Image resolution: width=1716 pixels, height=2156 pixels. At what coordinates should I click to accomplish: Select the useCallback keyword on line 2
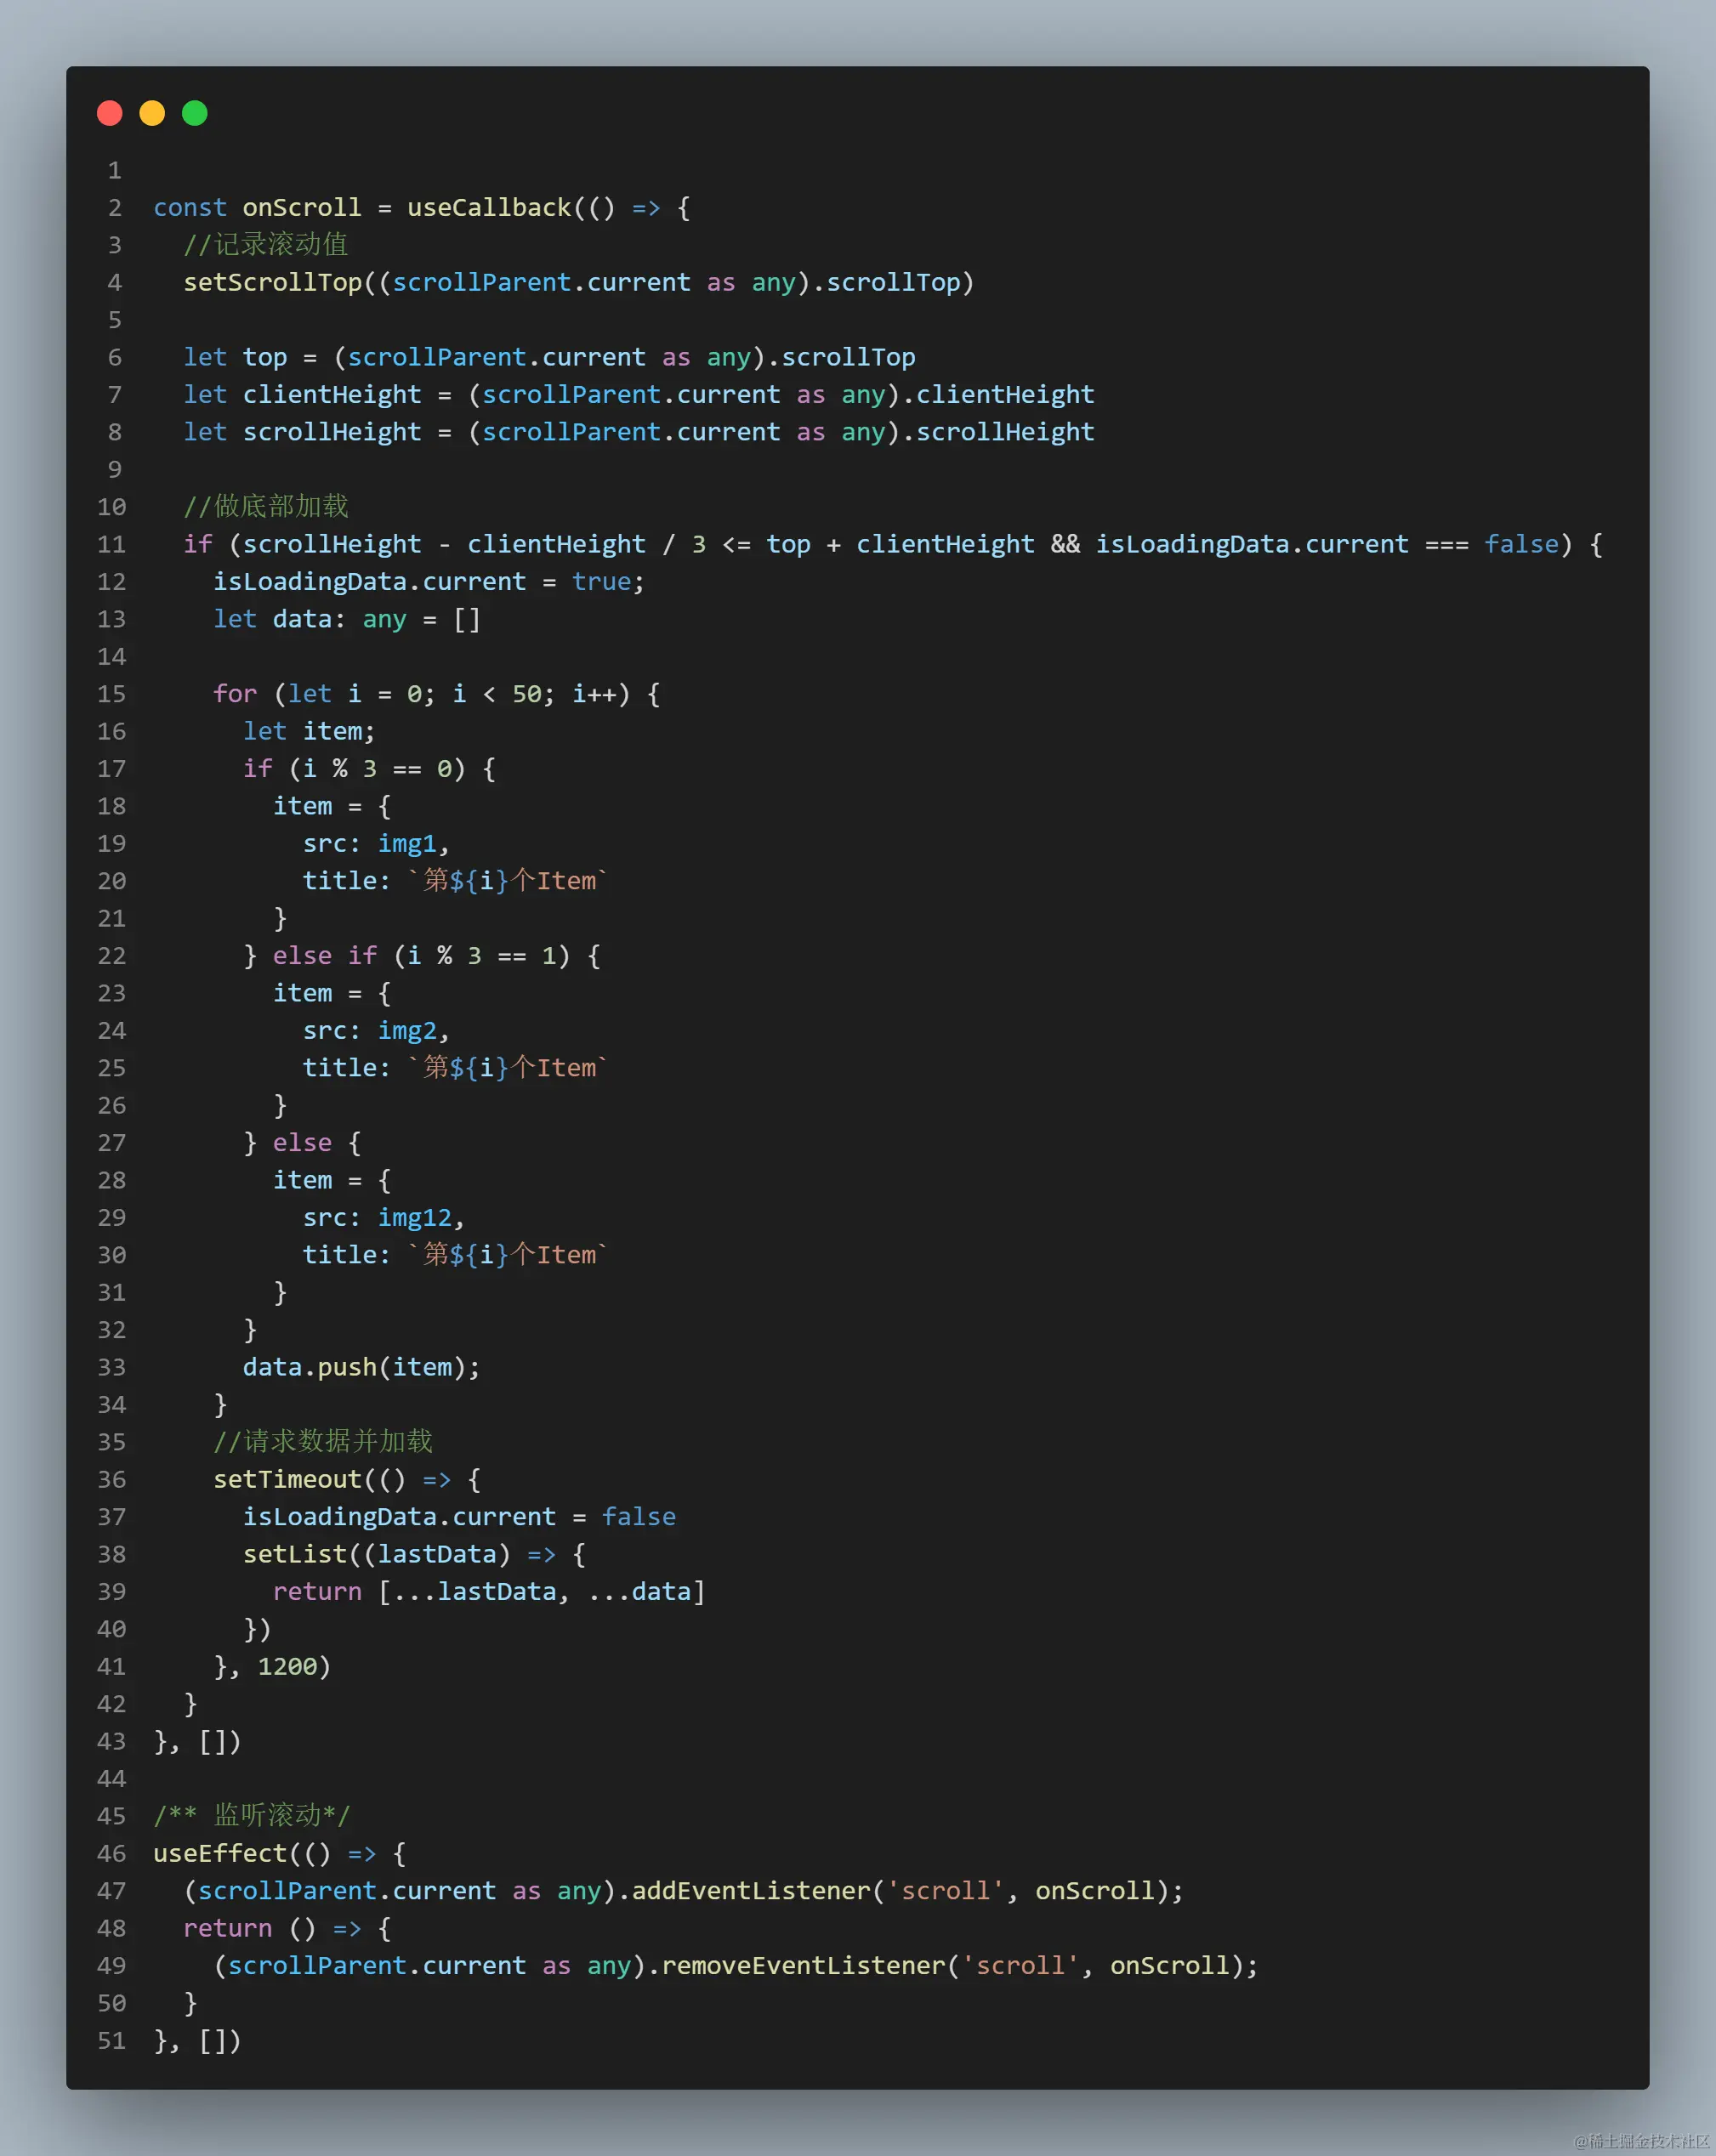pyautogui.click(x=489, y=207)
